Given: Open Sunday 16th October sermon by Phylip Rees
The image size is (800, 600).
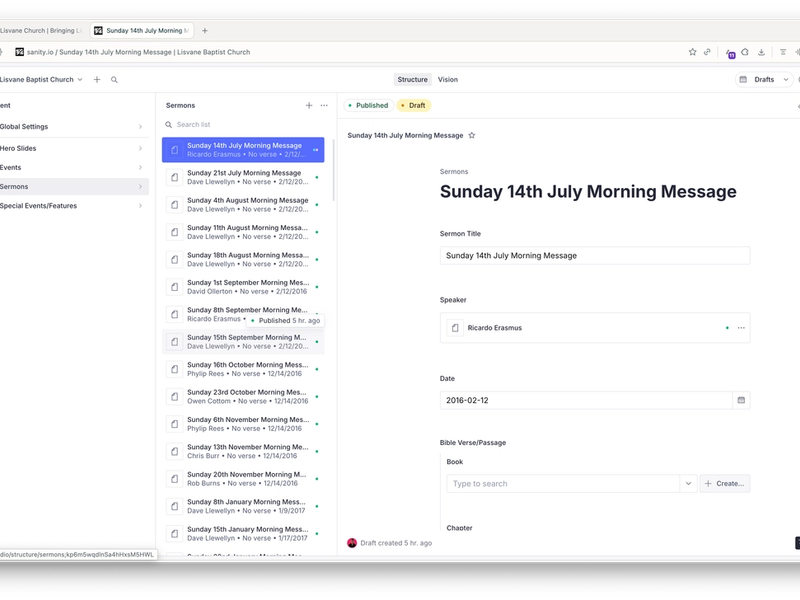Looking at the screenshot, I should (243, 369).
